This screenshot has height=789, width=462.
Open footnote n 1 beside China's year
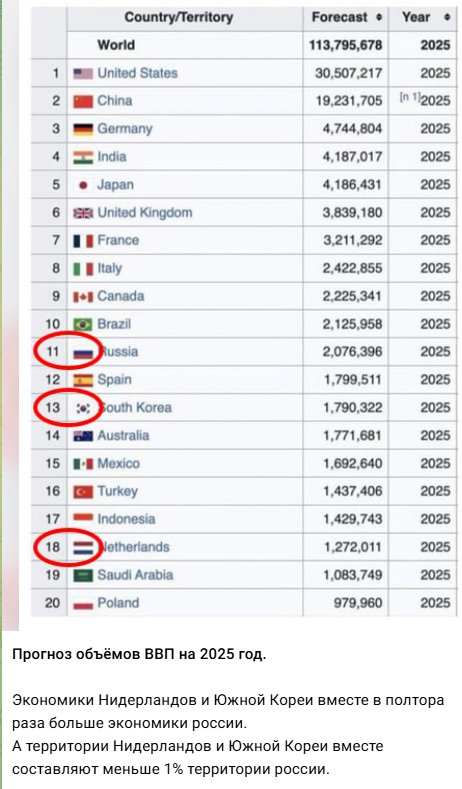tap(410, 98)
